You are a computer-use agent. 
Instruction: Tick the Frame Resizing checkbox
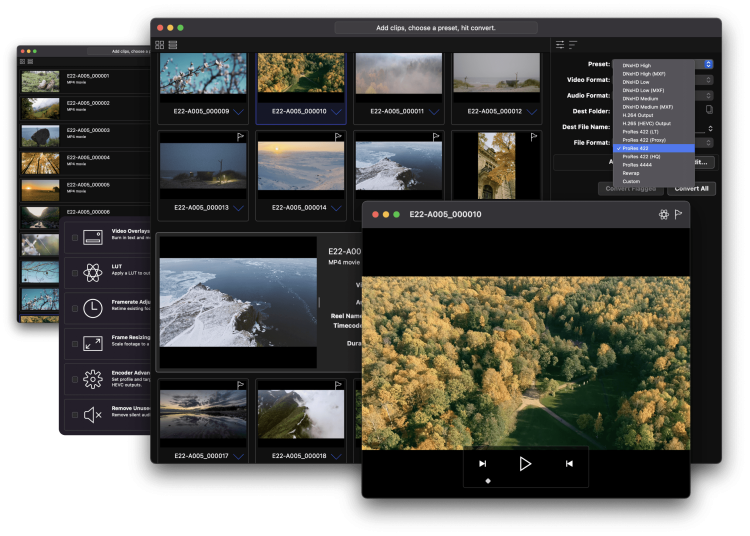pyautogui.click(x=75, y=344)
